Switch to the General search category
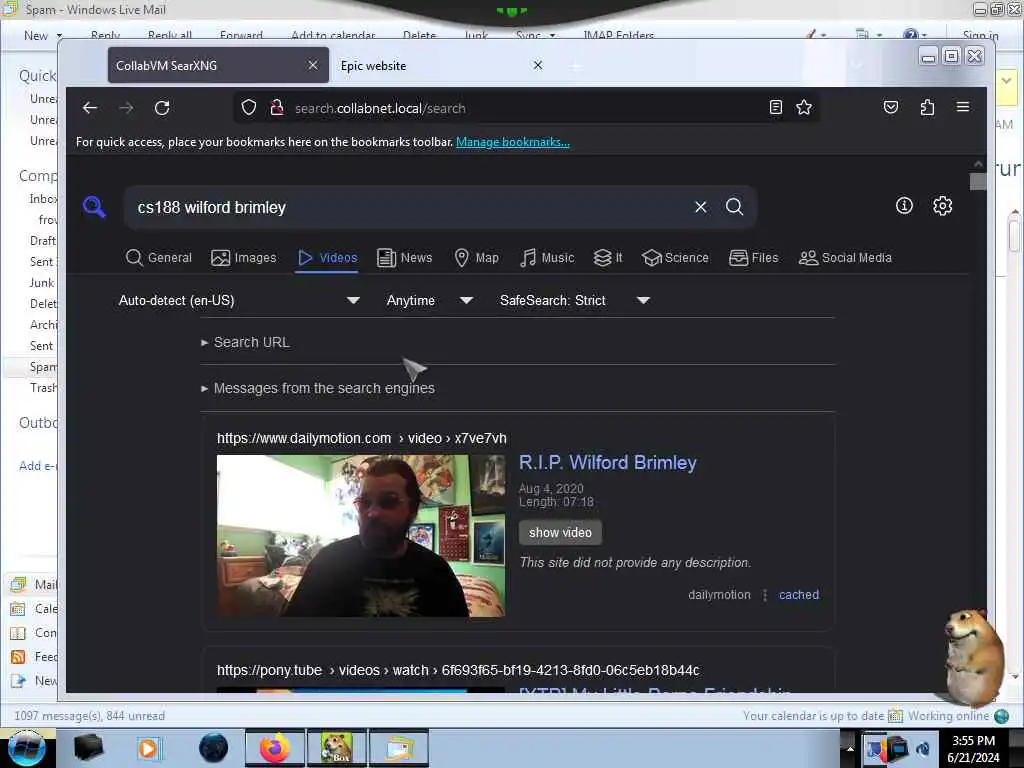Viewport: 1024px width, 768px height. click(159, 258)
